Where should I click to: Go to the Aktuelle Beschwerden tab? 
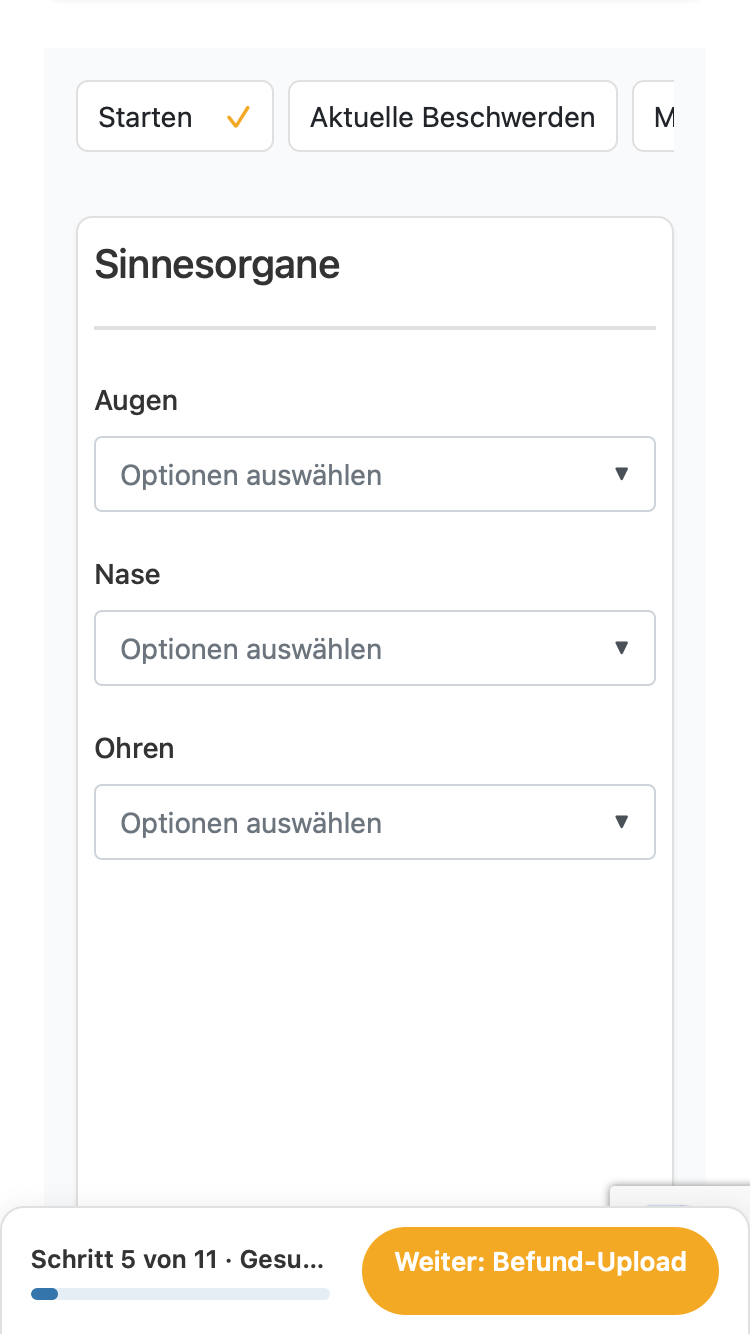tap(453, 116)
